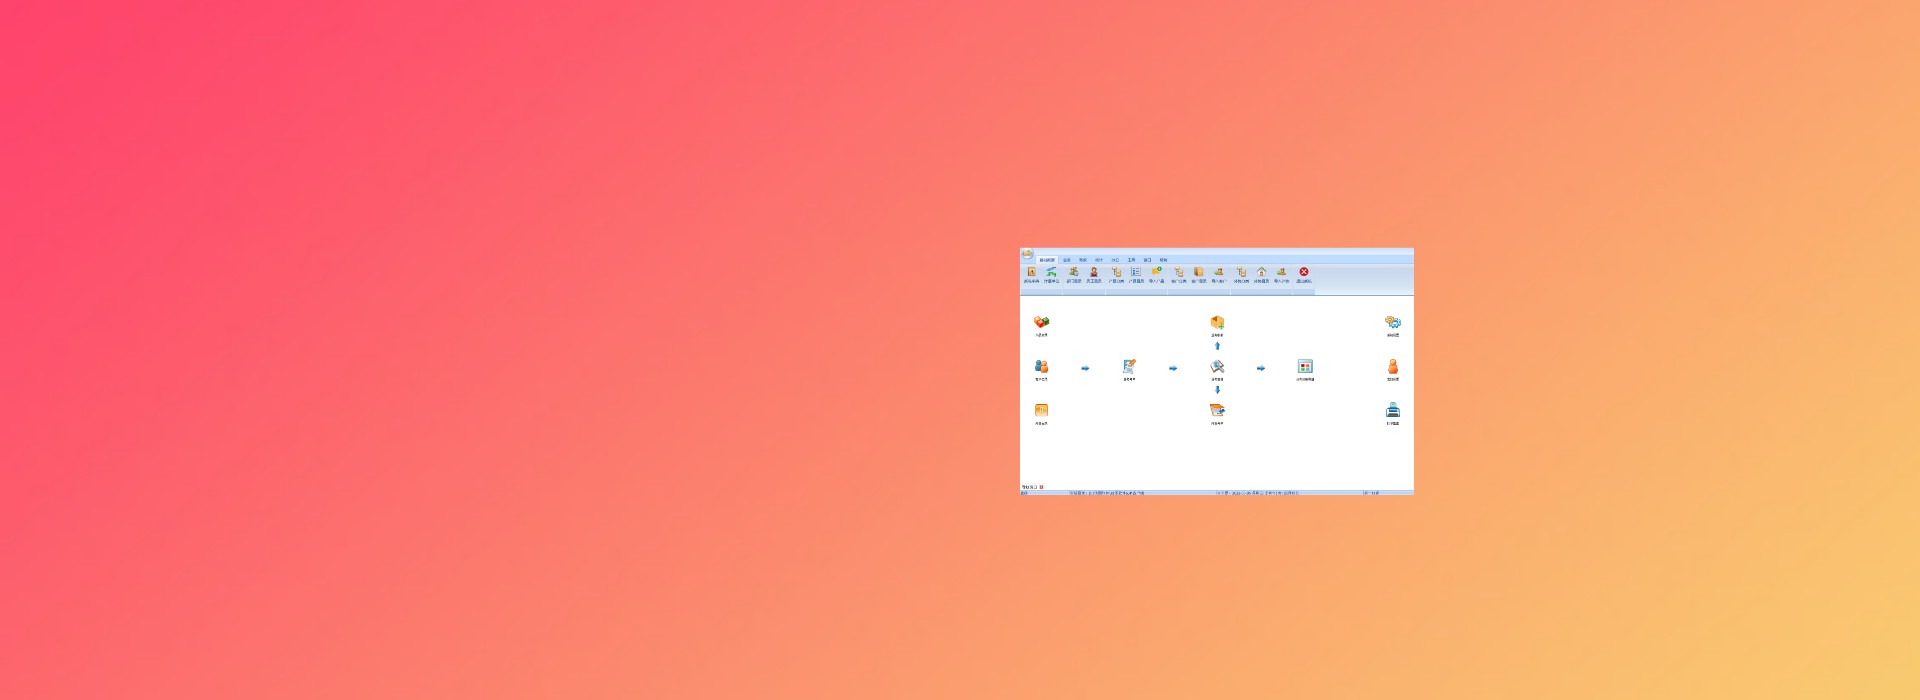
Task: Open the magnifying glass workflow icon
Action: coord(1217,369)
